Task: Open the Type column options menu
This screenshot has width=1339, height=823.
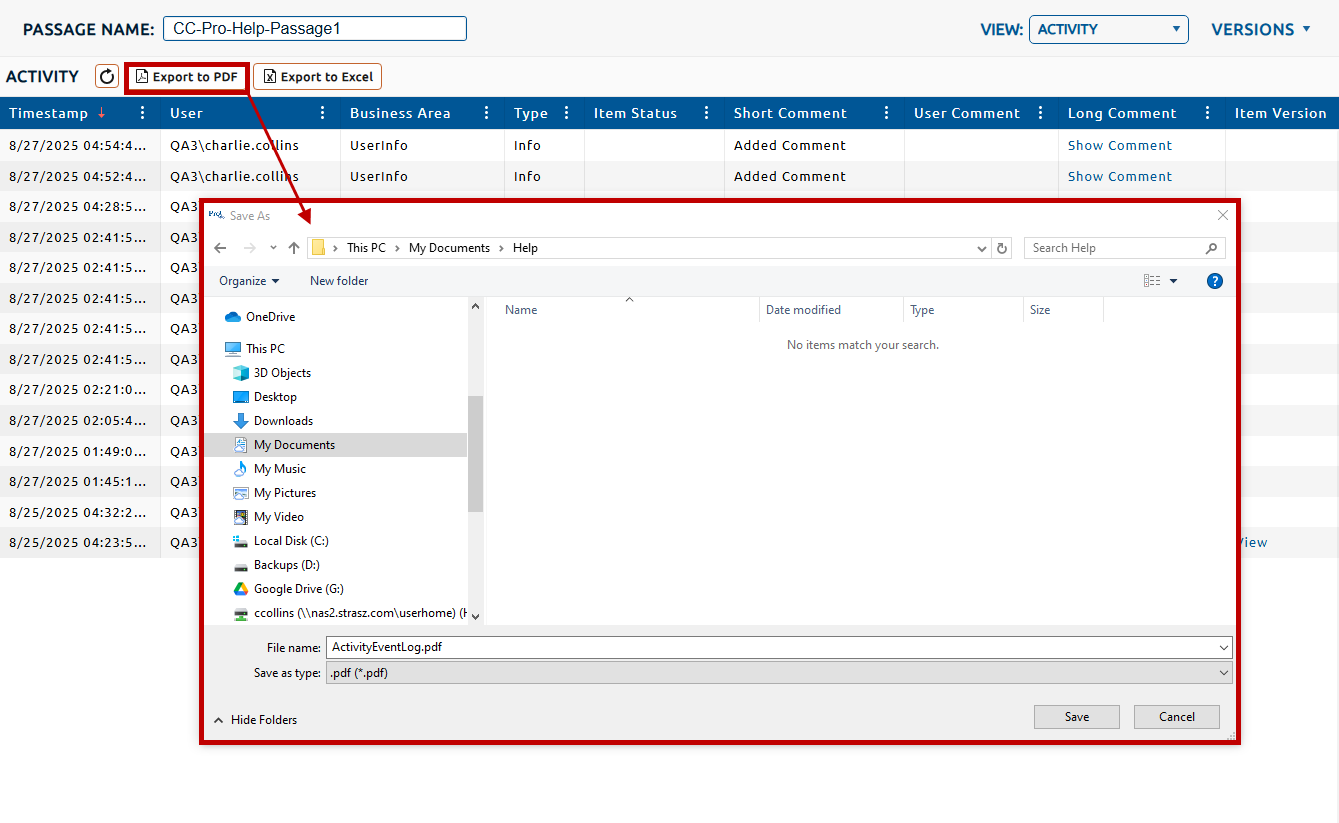Action: click(567, 113)
